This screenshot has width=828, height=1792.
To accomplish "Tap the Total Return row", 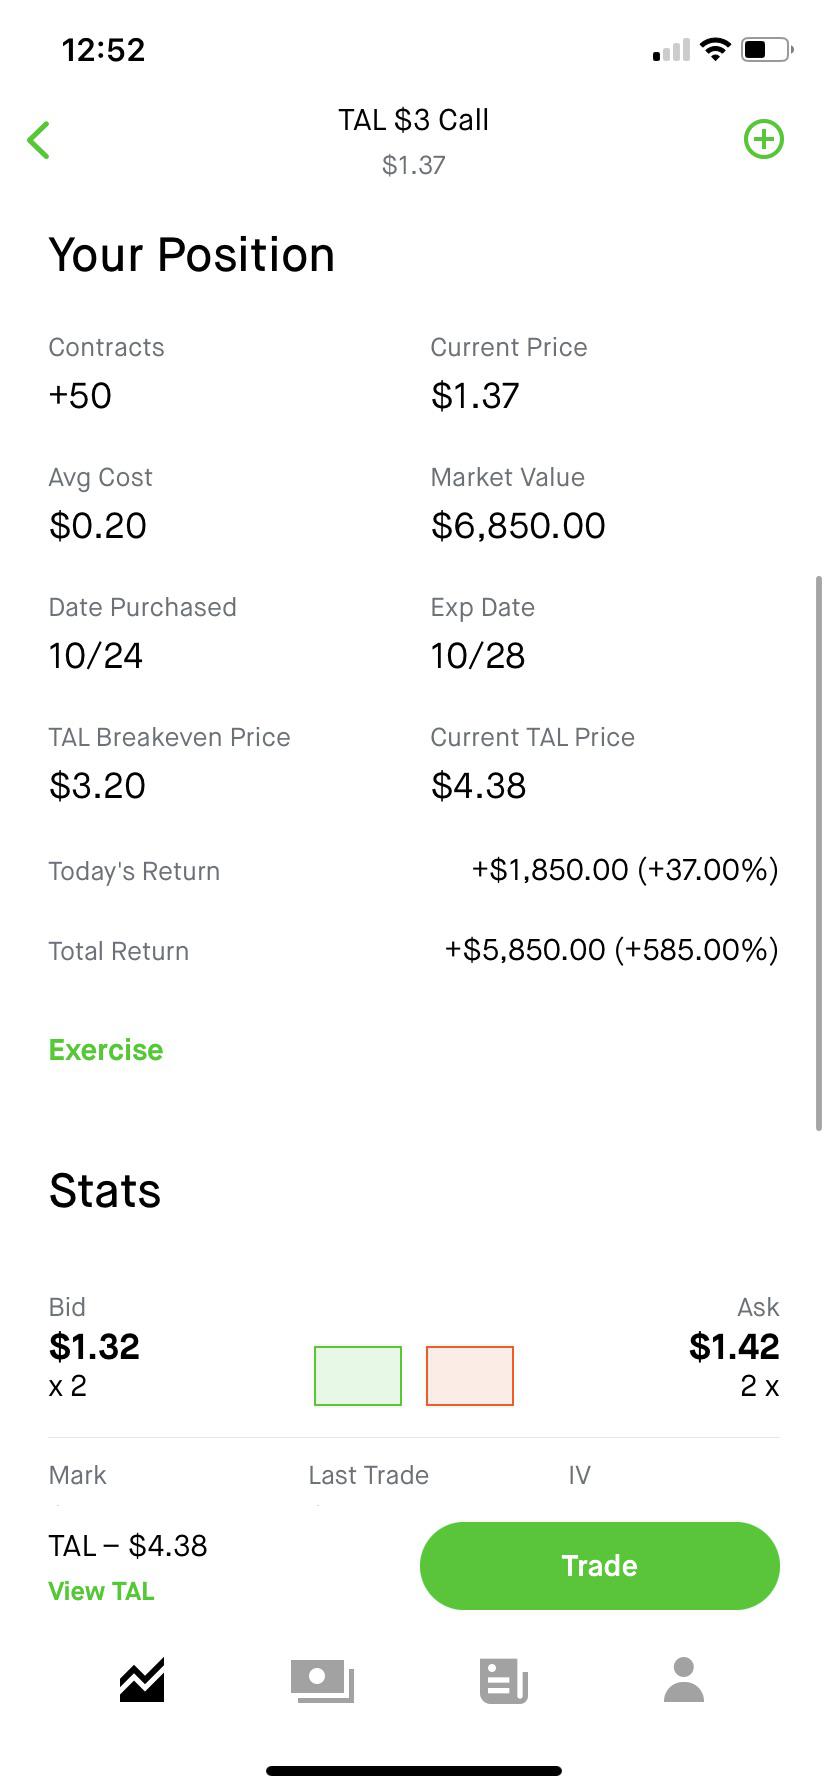I will pyautogui.click(x=413, y=950).
